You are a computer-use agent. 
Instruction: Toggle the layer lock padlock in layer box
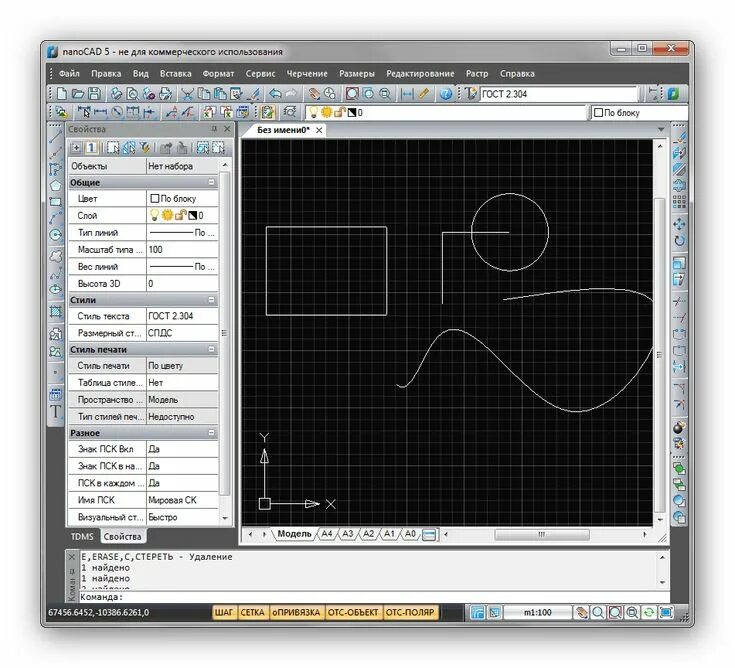point(339,113)
